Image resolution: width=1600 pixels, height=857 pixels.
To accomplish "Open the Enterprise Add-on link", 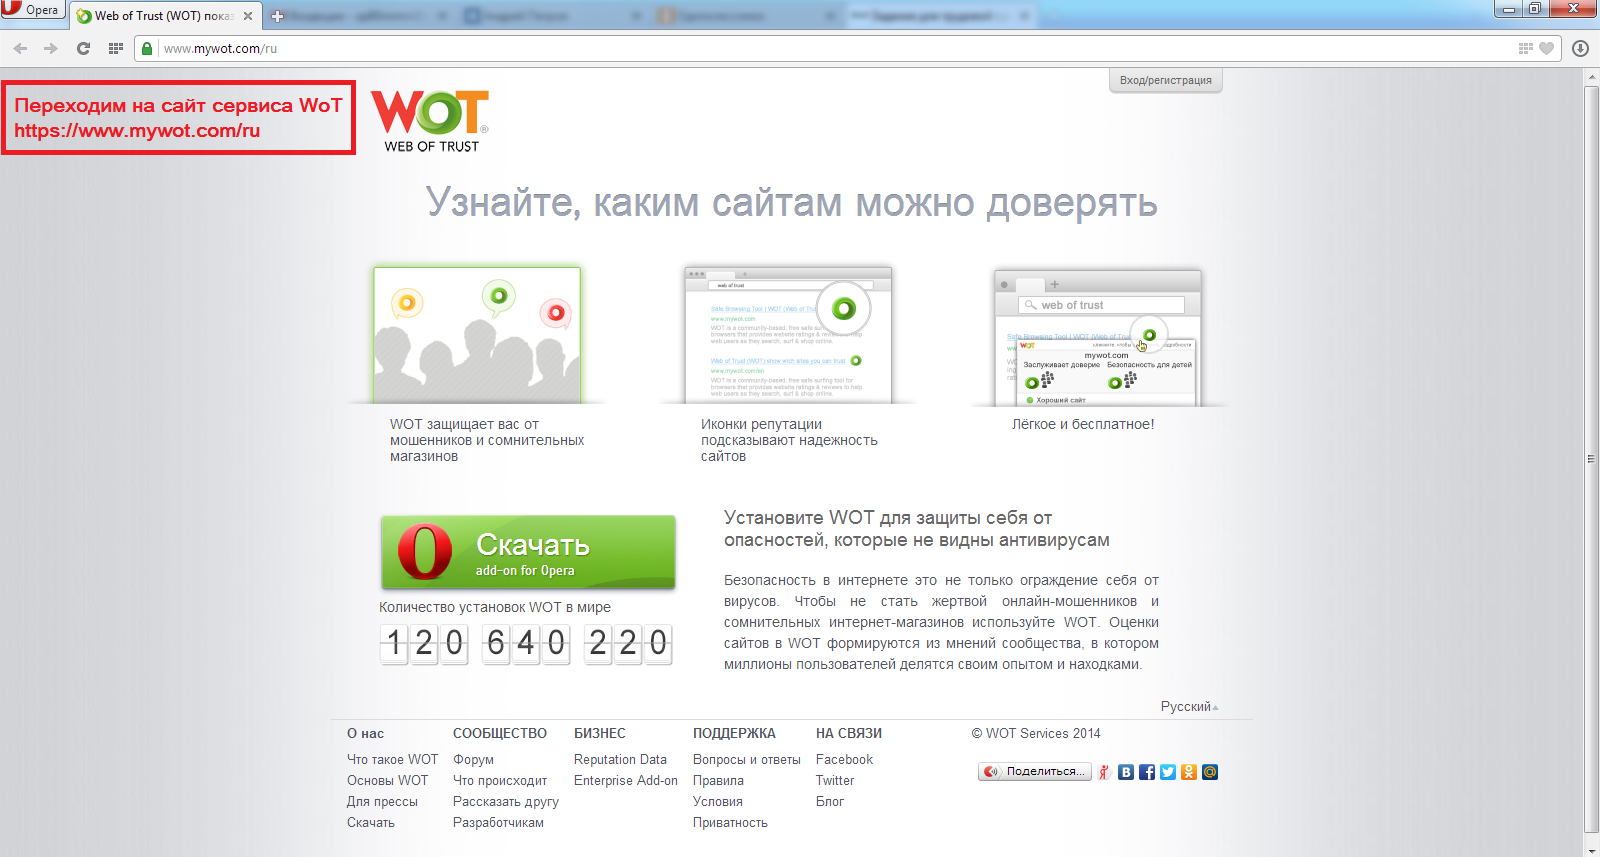I will click(626, 780).
